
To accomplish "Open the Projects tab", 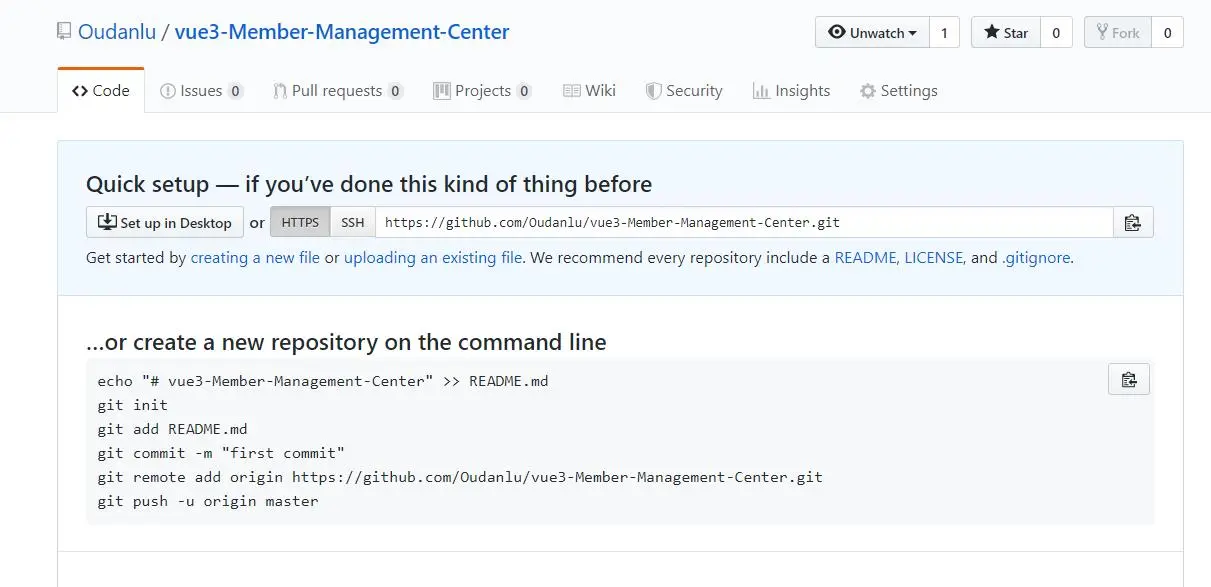I will click(482, 91).
